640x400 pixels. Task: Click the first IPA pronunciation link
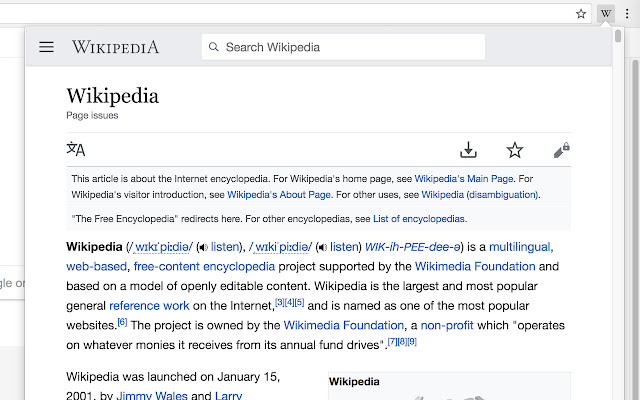[x=160, y=247]
